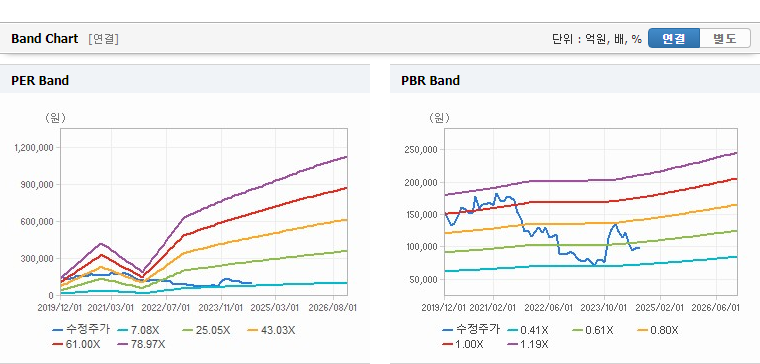The height and width of the screenshot is (364, 760).
Task: Click the 100,000 axis label
Action: click(421, 247)
